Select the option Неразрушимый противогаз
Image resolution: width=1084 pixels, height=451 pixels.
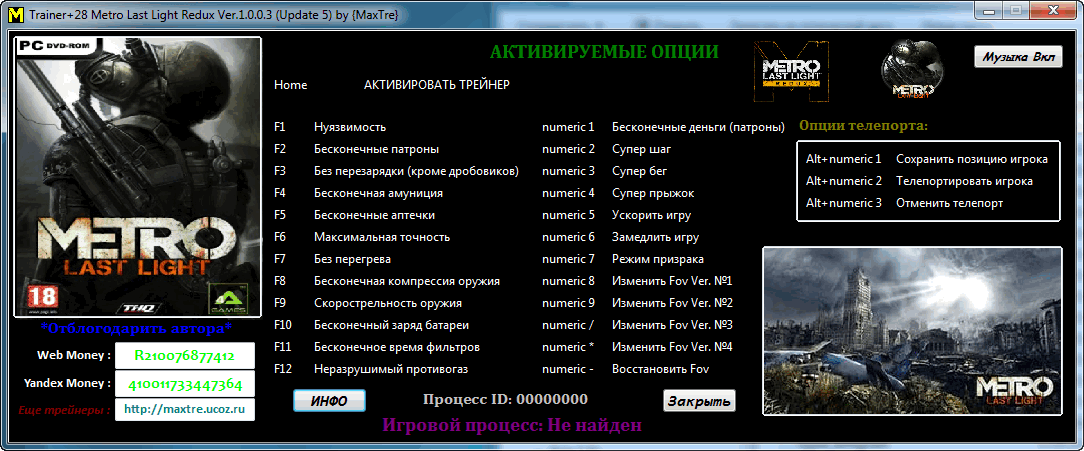click(x=391, y=369)
